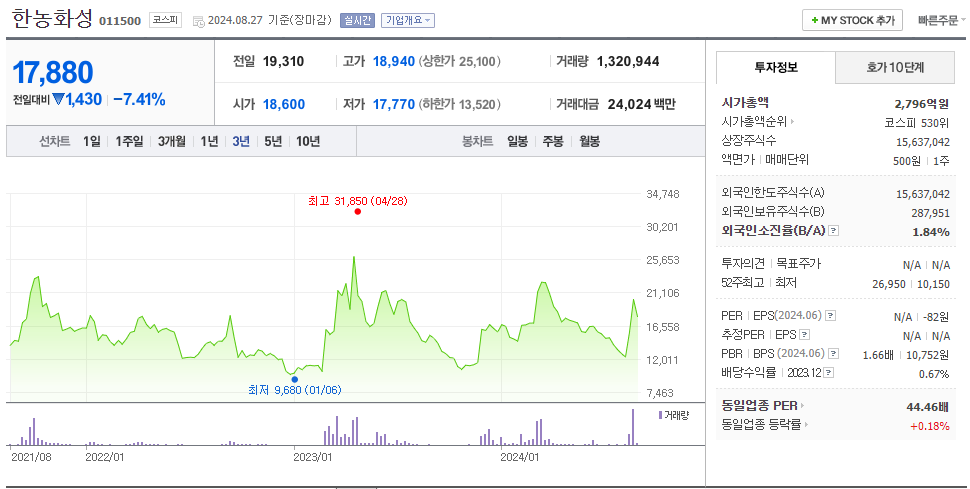This screenshot has width=970, height=489.
Task: Open 동일업종 등락률 link
Action: 762,425
